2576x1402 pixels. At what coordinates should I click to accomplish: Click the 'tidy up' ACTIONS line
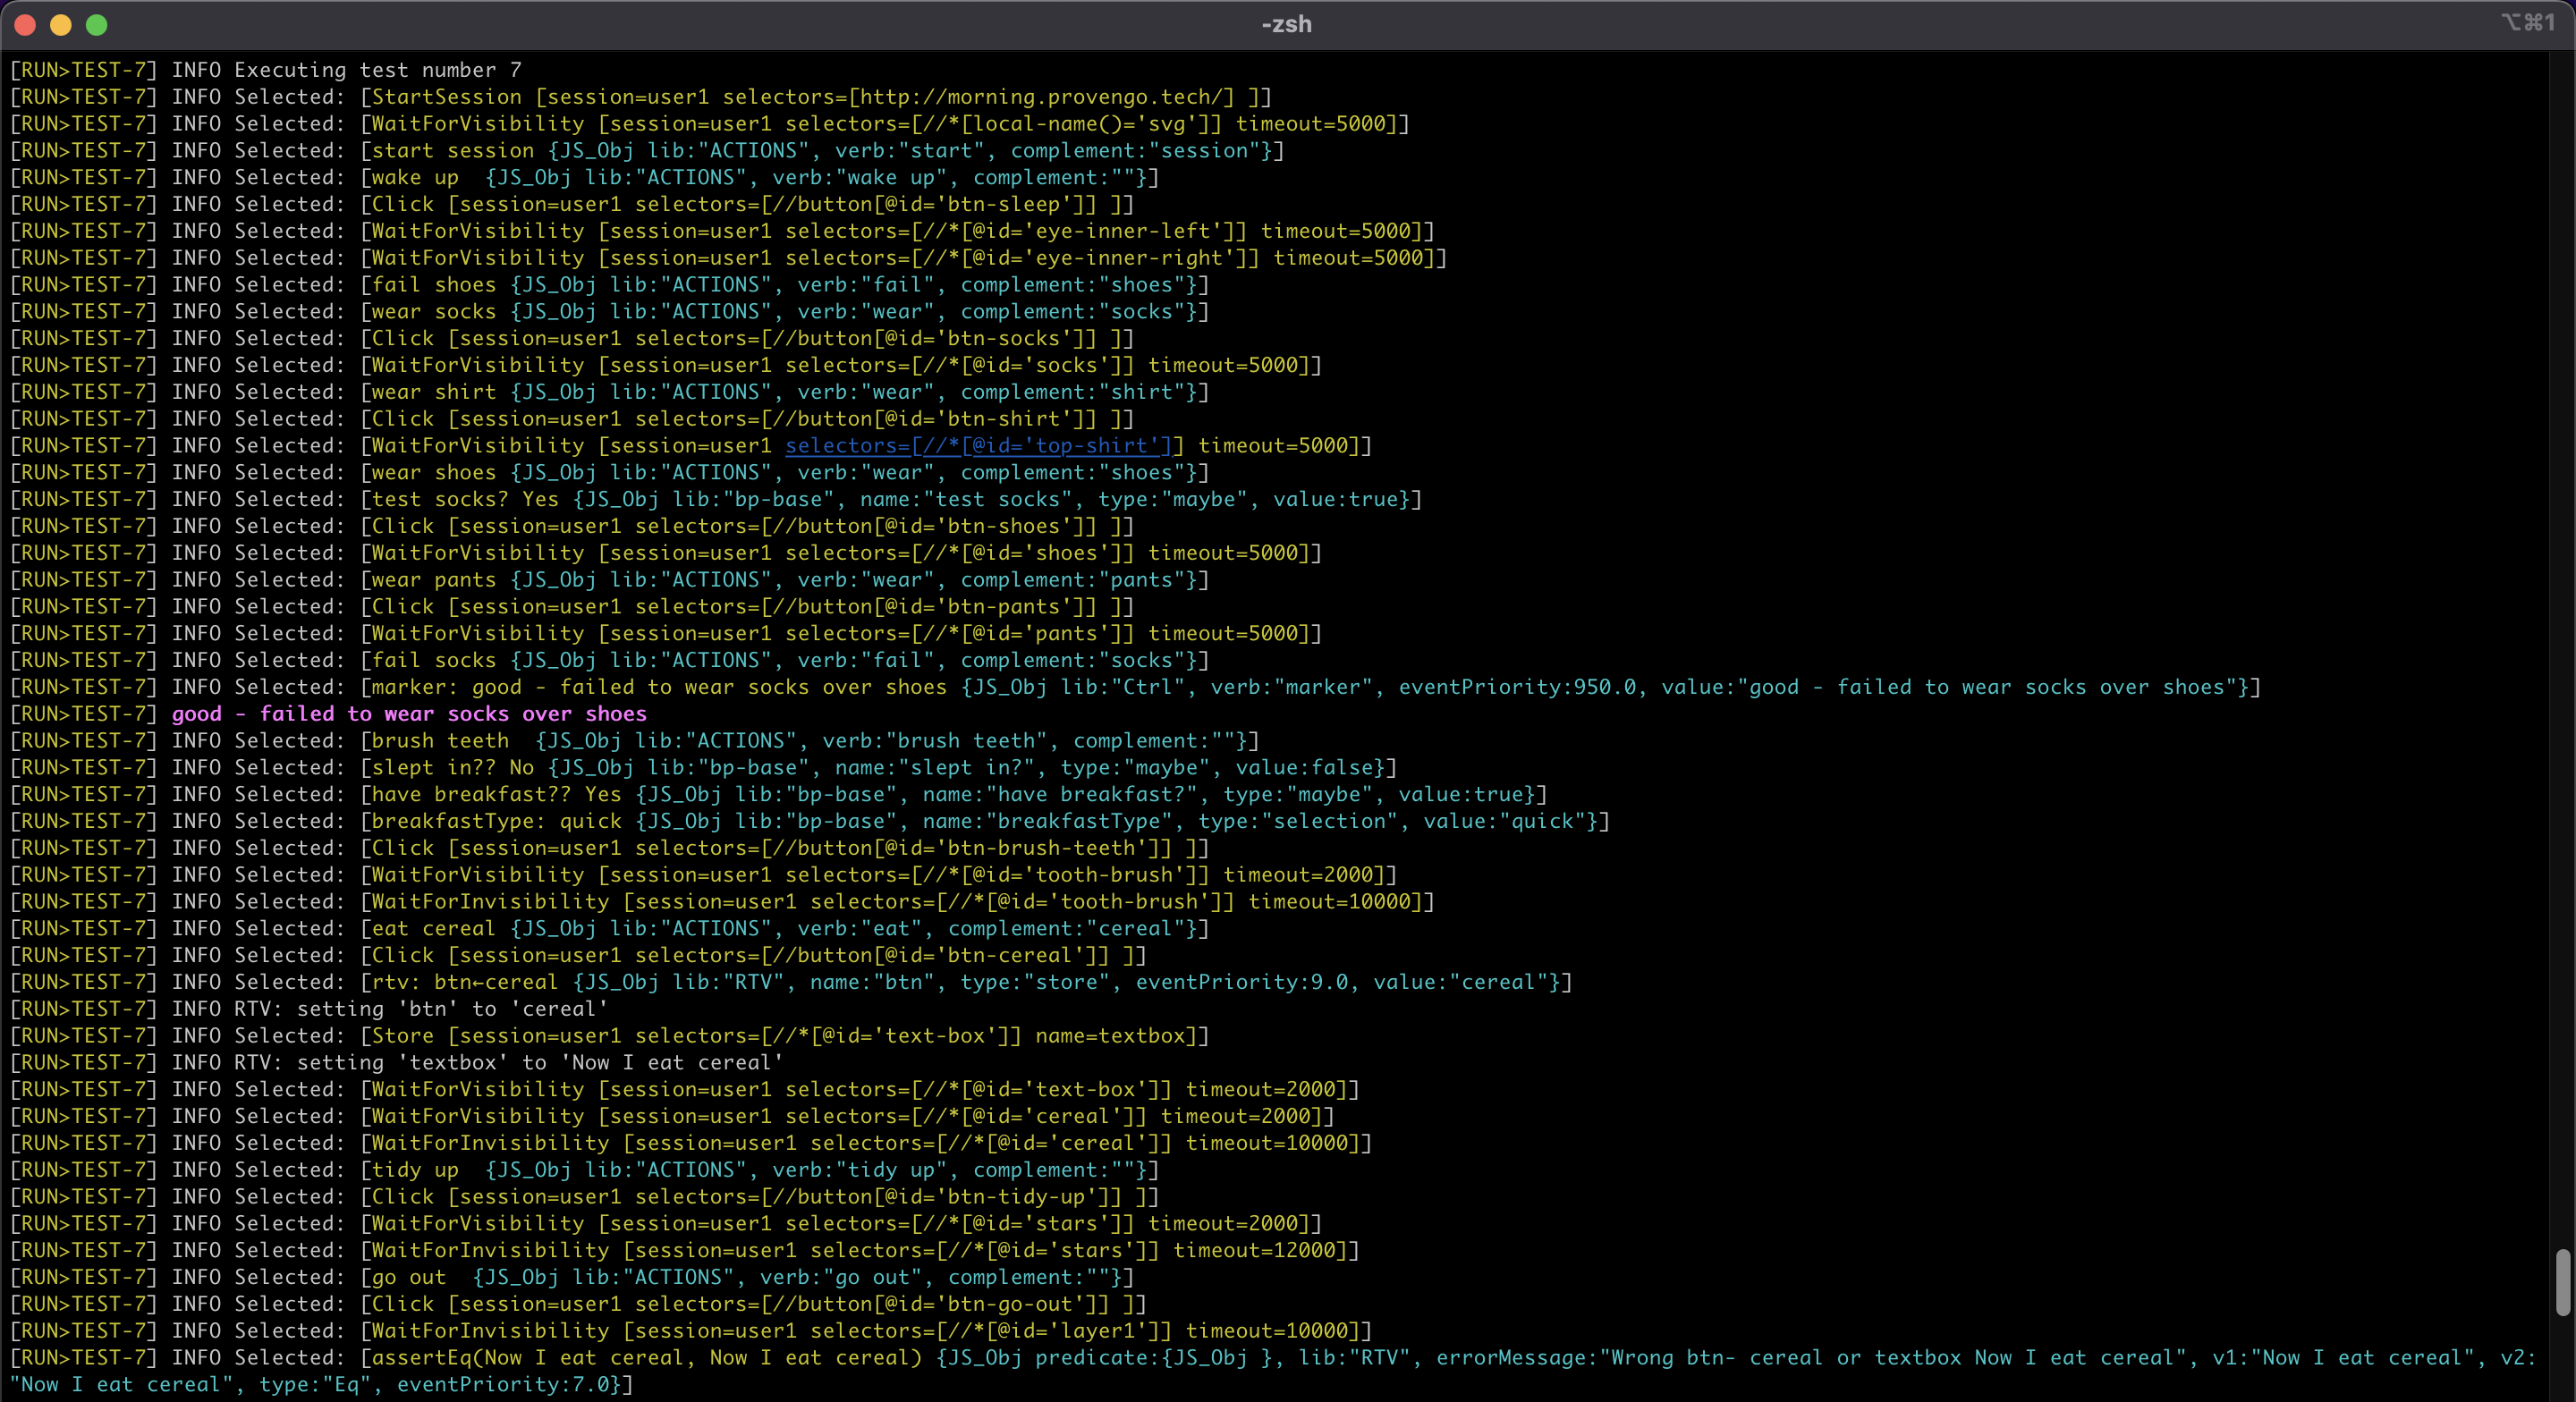pyautogui.click(x=585, y=1171)
